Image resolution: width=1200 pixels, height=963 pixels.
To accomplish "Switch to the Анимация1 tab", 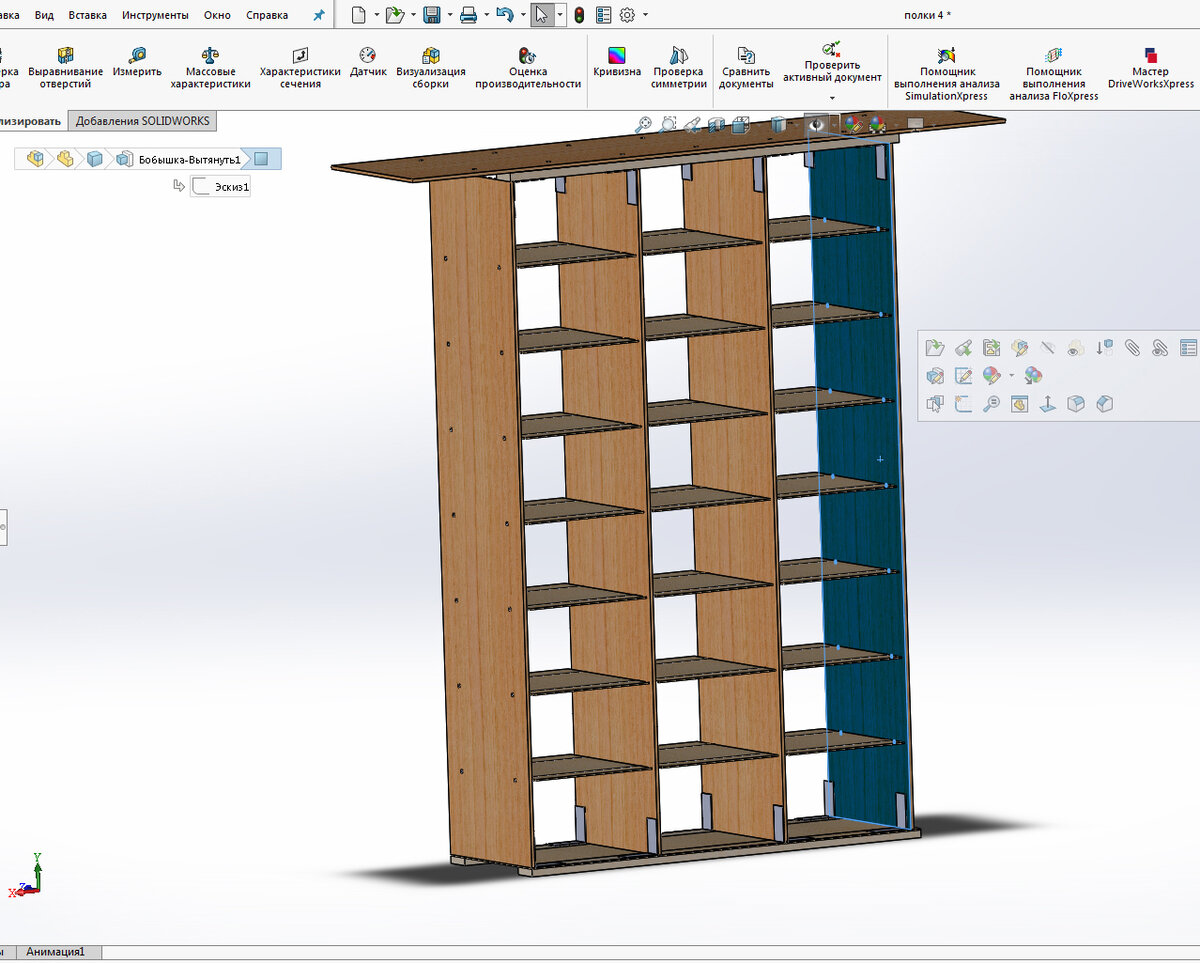I will click(56, 952).
